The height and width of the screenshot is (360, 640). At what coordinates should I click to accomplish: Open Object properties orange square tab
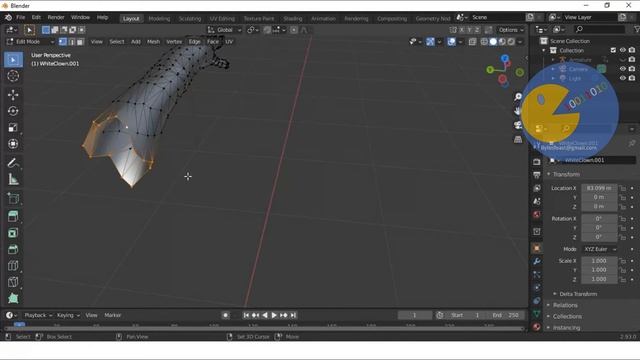tap(537, 248)
